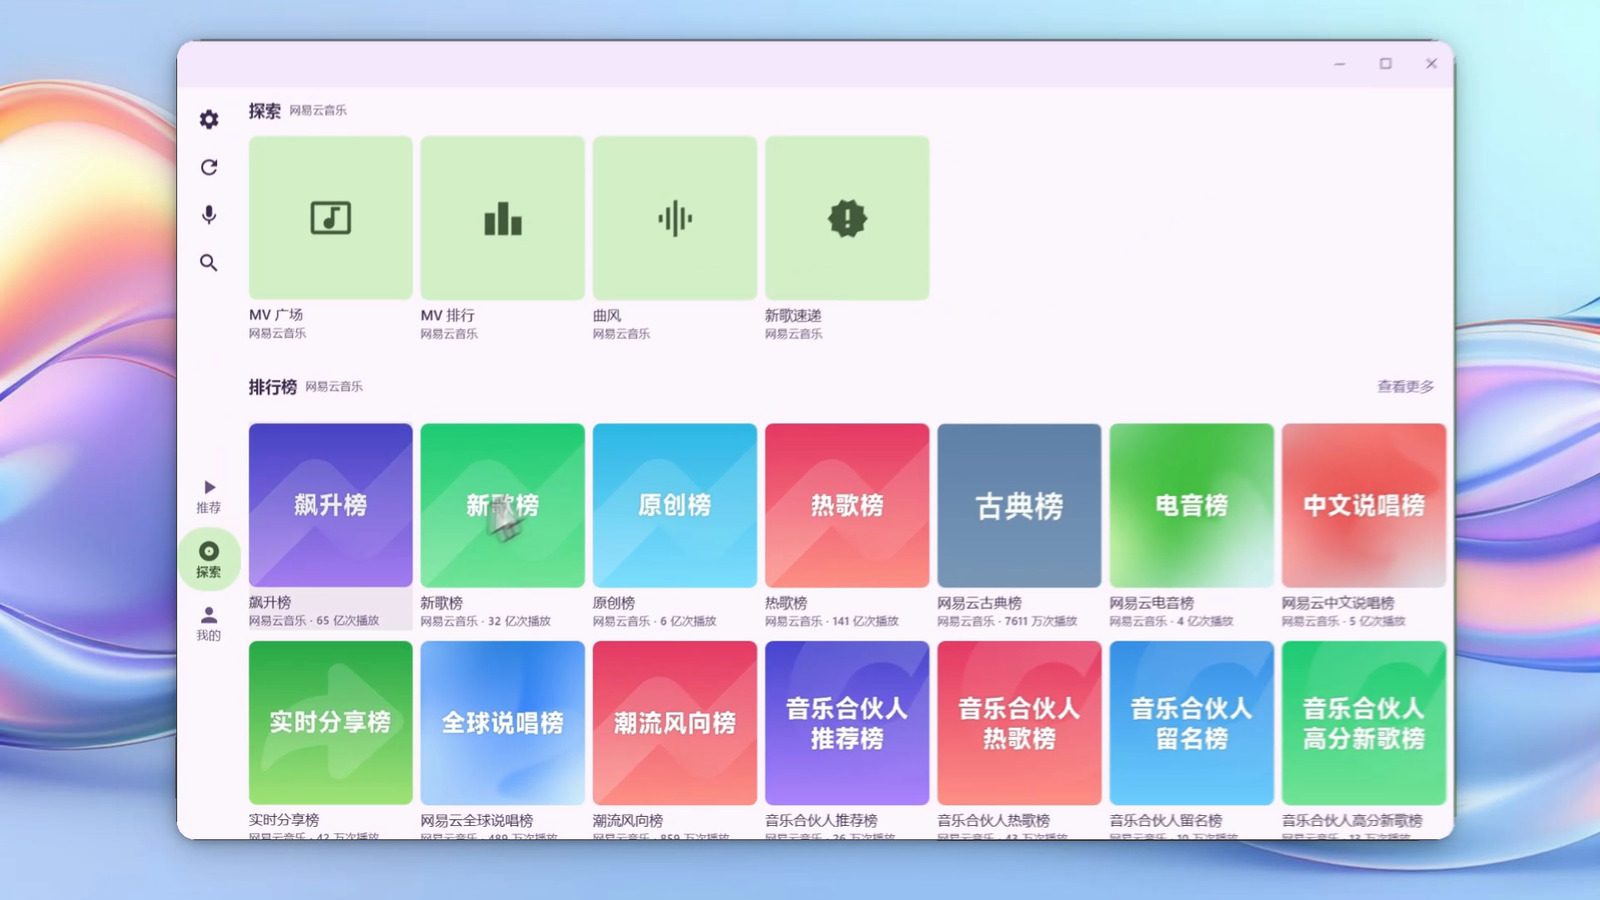The width and height of the screenshot is (1600, 900).
Task: Click the MV 排行 label text
Action: pyautogui.click(x=447, y=315)
